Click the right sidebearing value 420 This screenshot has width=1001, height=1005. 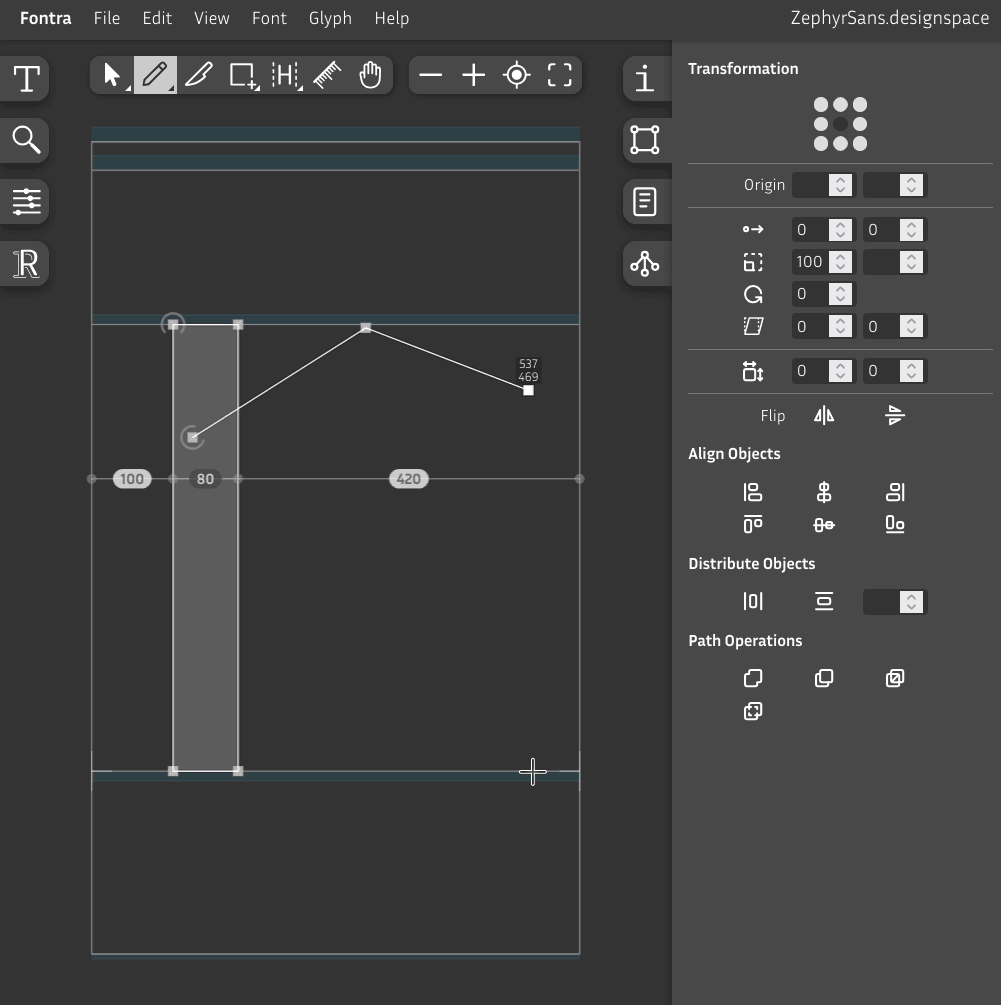click(x=408, y=479)
